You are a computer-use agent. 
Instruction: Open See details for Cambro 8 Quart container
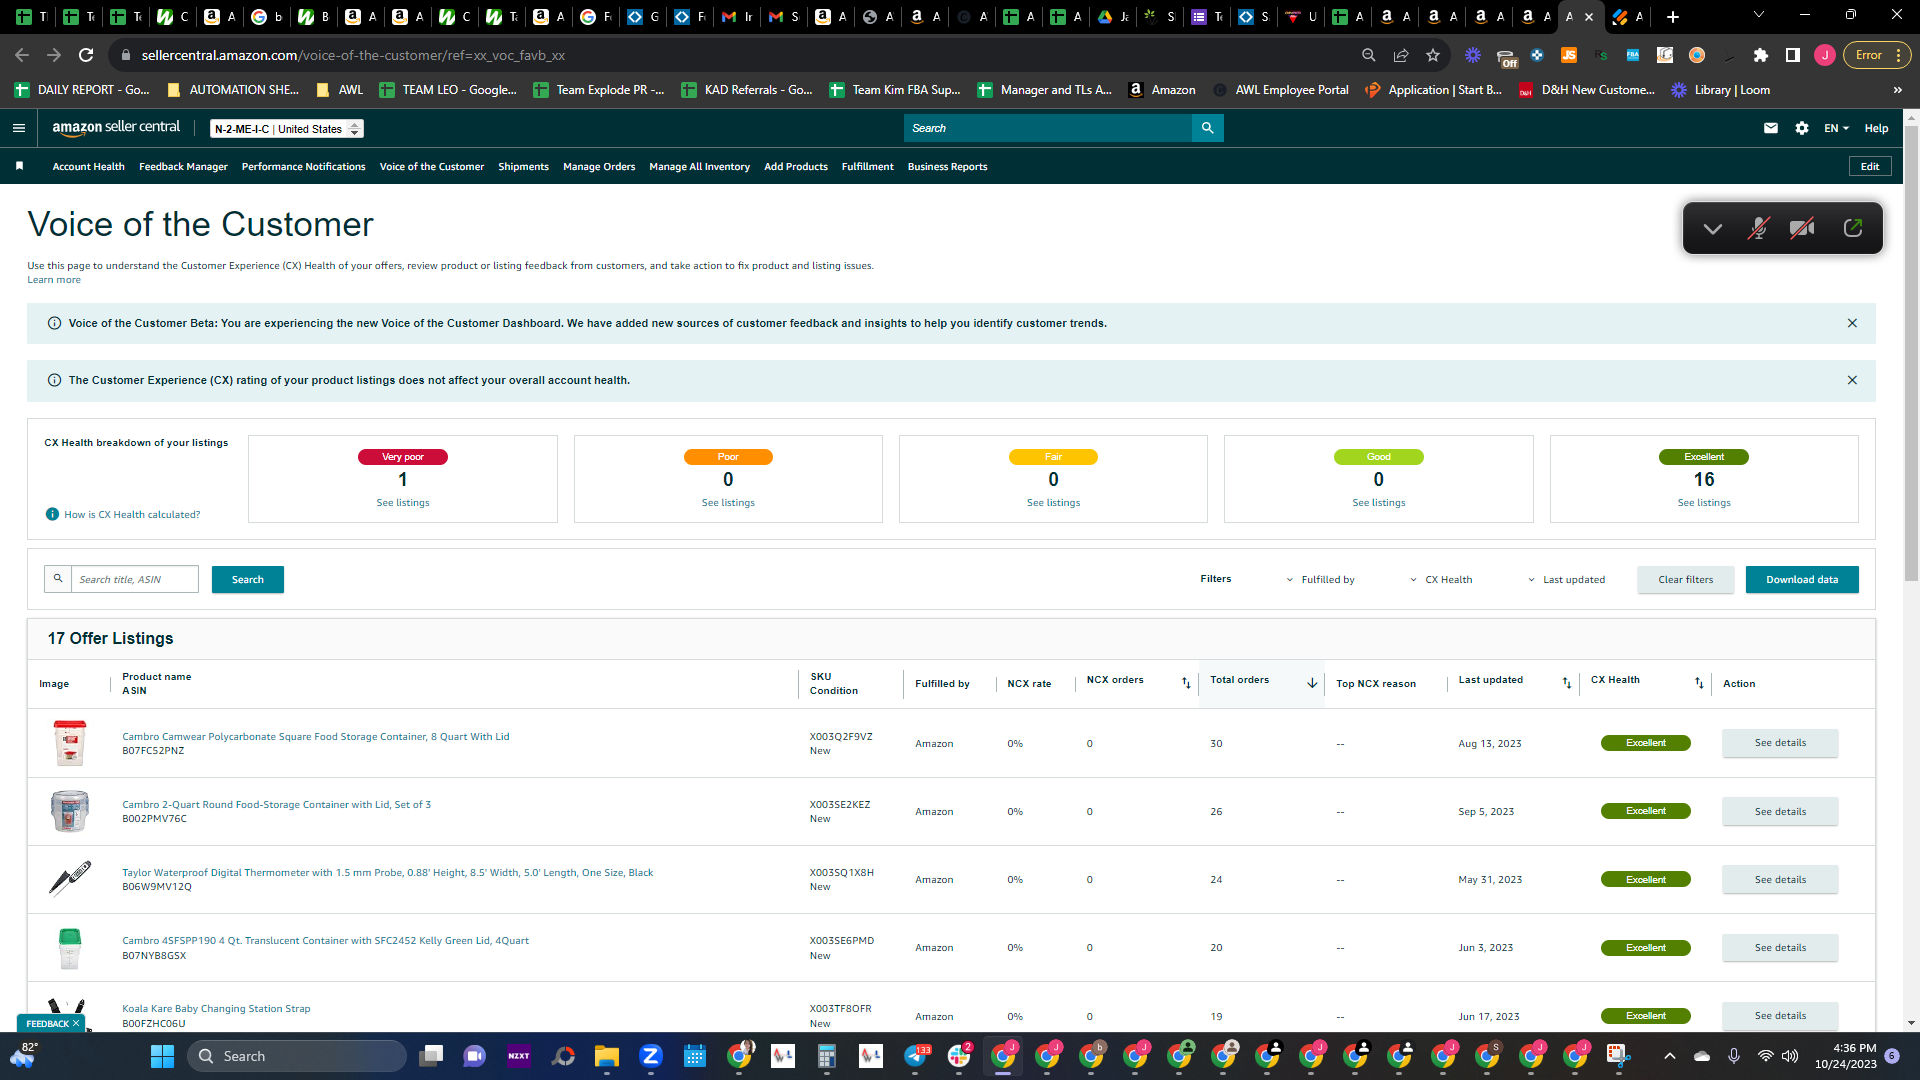(x=1780, y=743)
